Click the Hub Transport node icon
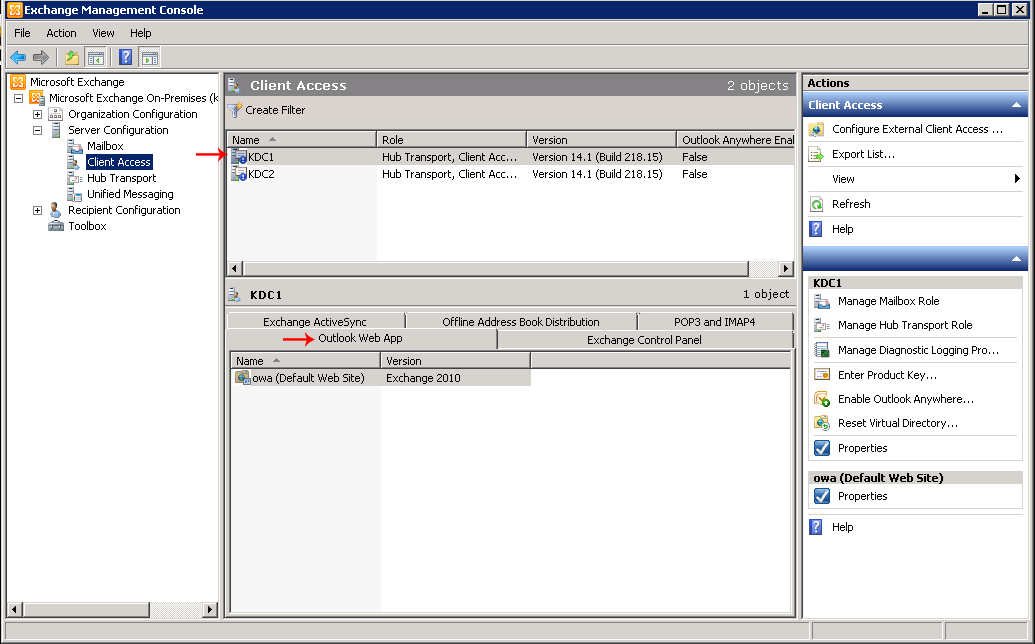 point(75,178)
